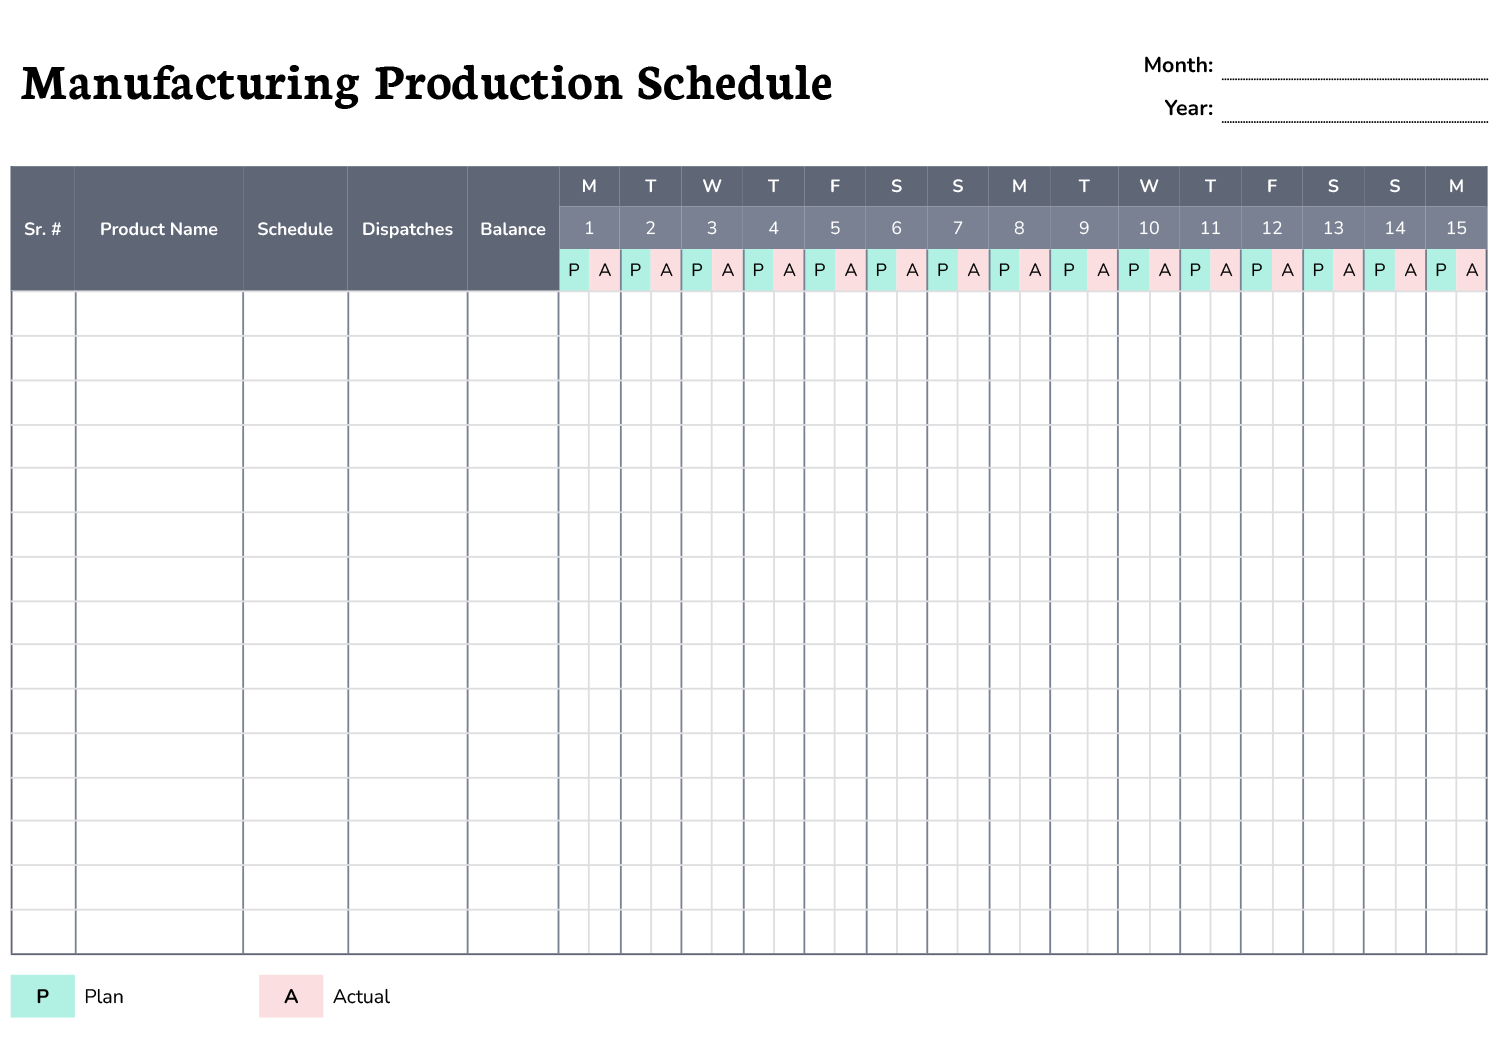Click the day 15 date header

coord(1456,228)
